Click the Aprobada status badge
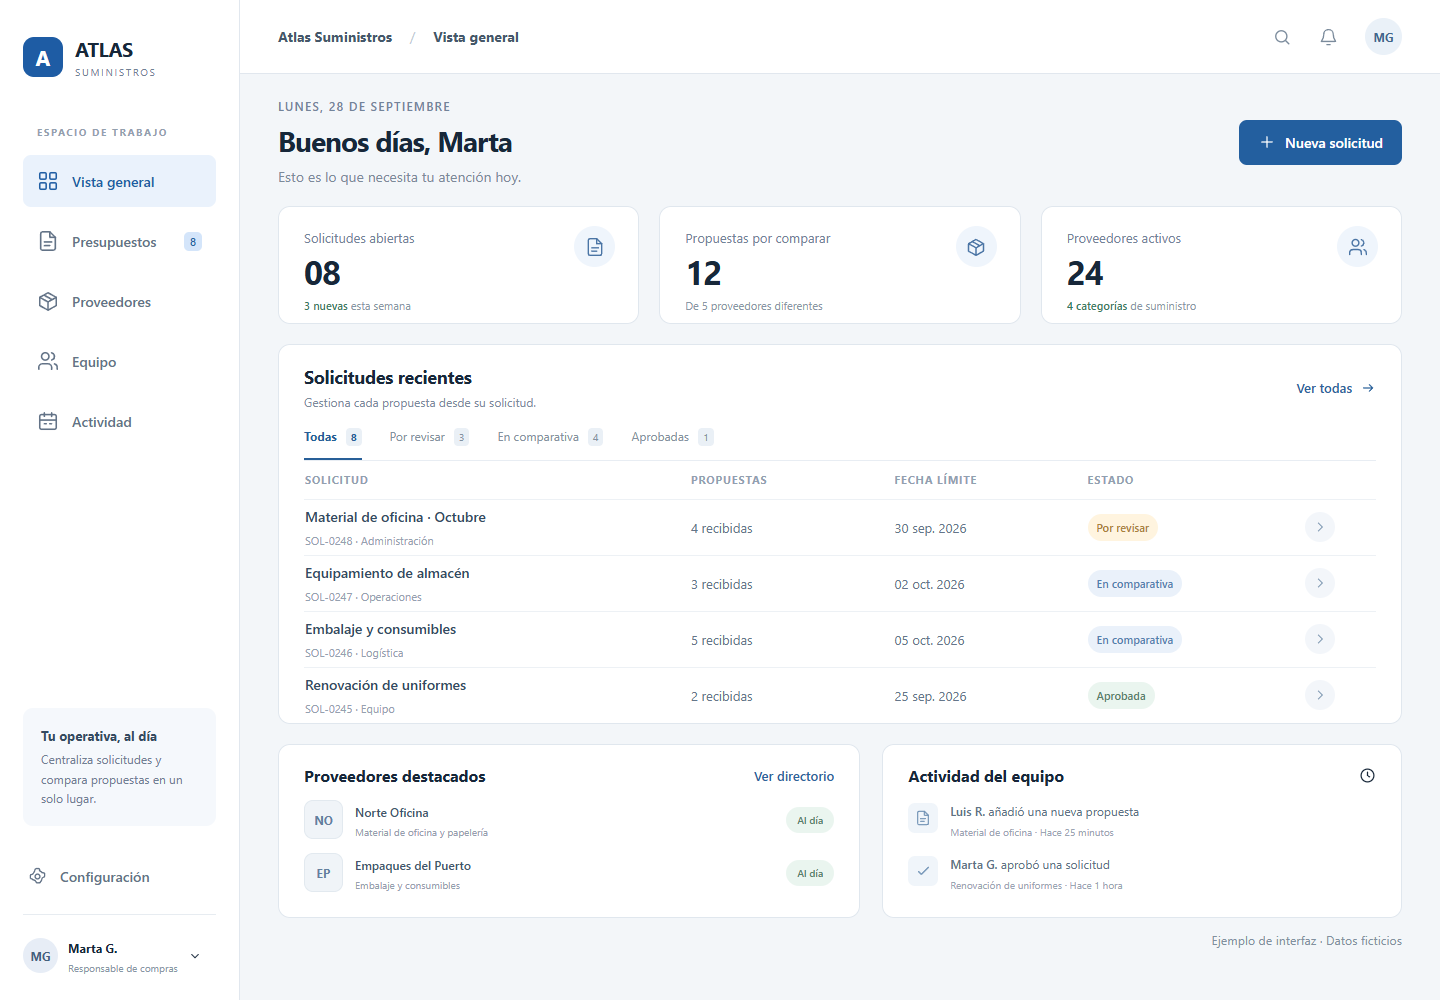The image size is (1440, 1000). point(1121,696)
